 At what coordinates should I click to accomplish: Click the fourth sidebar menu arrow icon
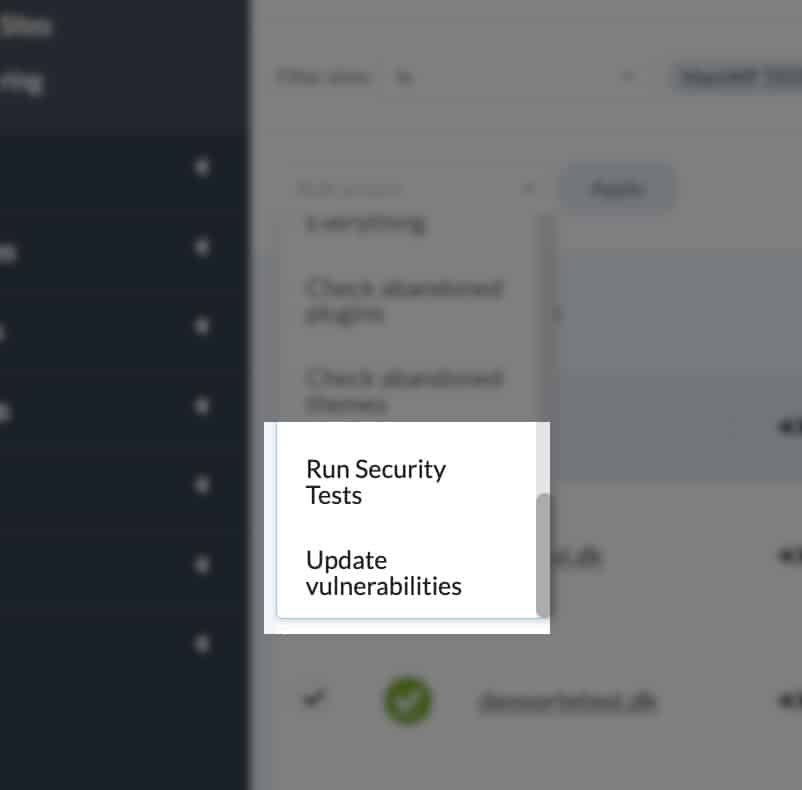[202, 406]
